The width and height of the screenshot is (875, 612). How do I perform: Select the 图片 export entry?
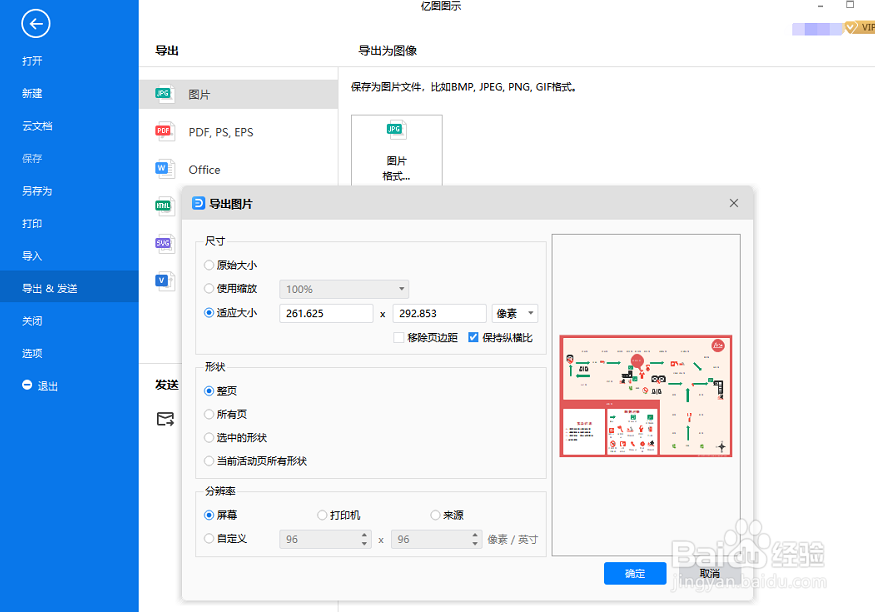pyautogui.click(x=239, y=94)
